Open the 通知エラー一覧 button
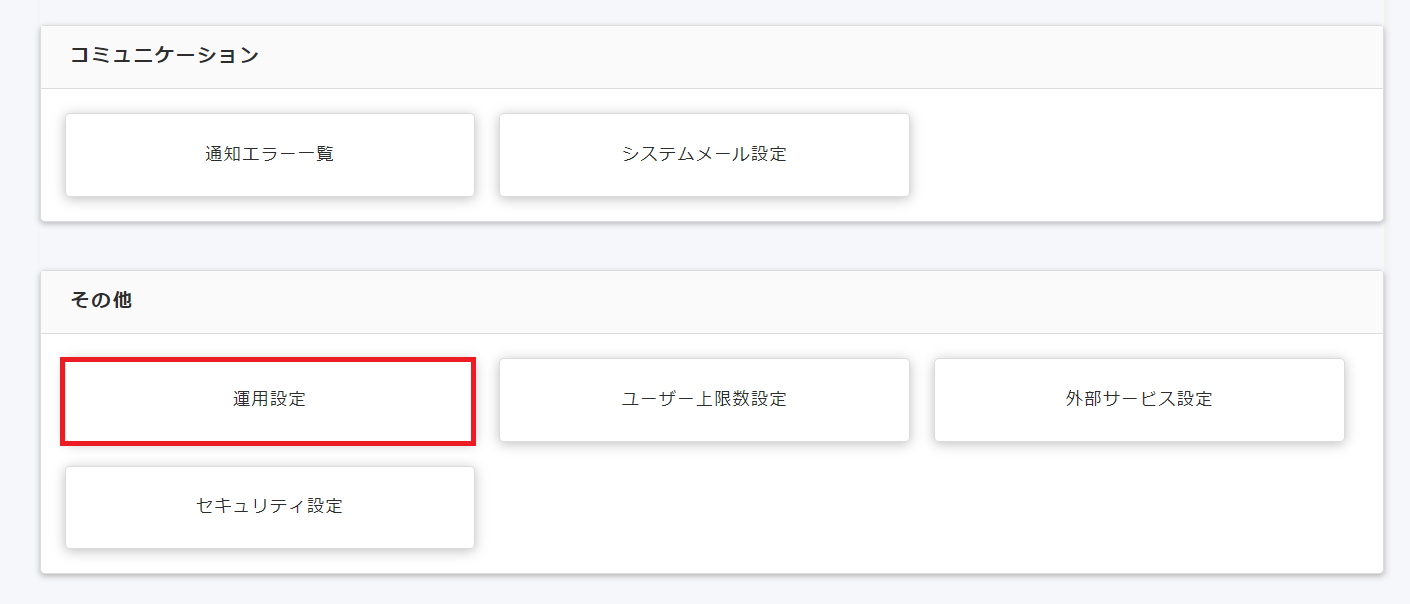The image size is (1410, 604). click(x=269, y=155)
